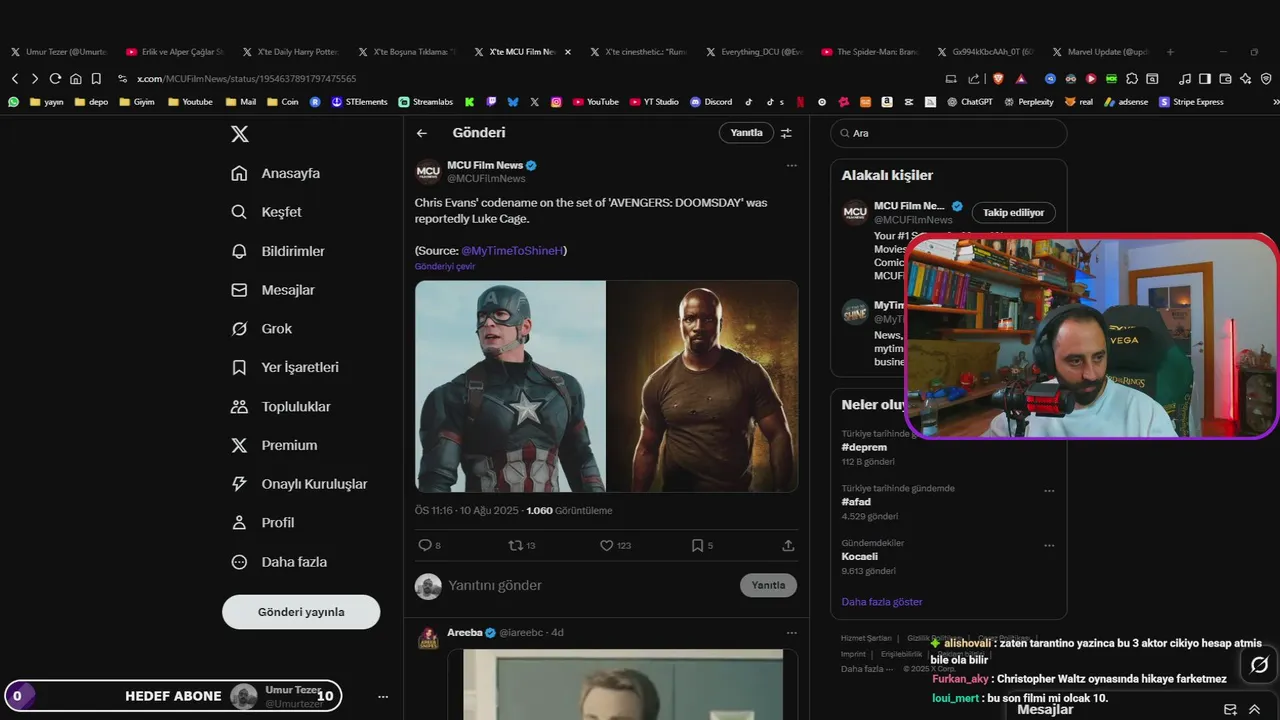1280x720 pixels.
Task: Bookmark the post with the bookmark icon
Action: click(697, 545)
